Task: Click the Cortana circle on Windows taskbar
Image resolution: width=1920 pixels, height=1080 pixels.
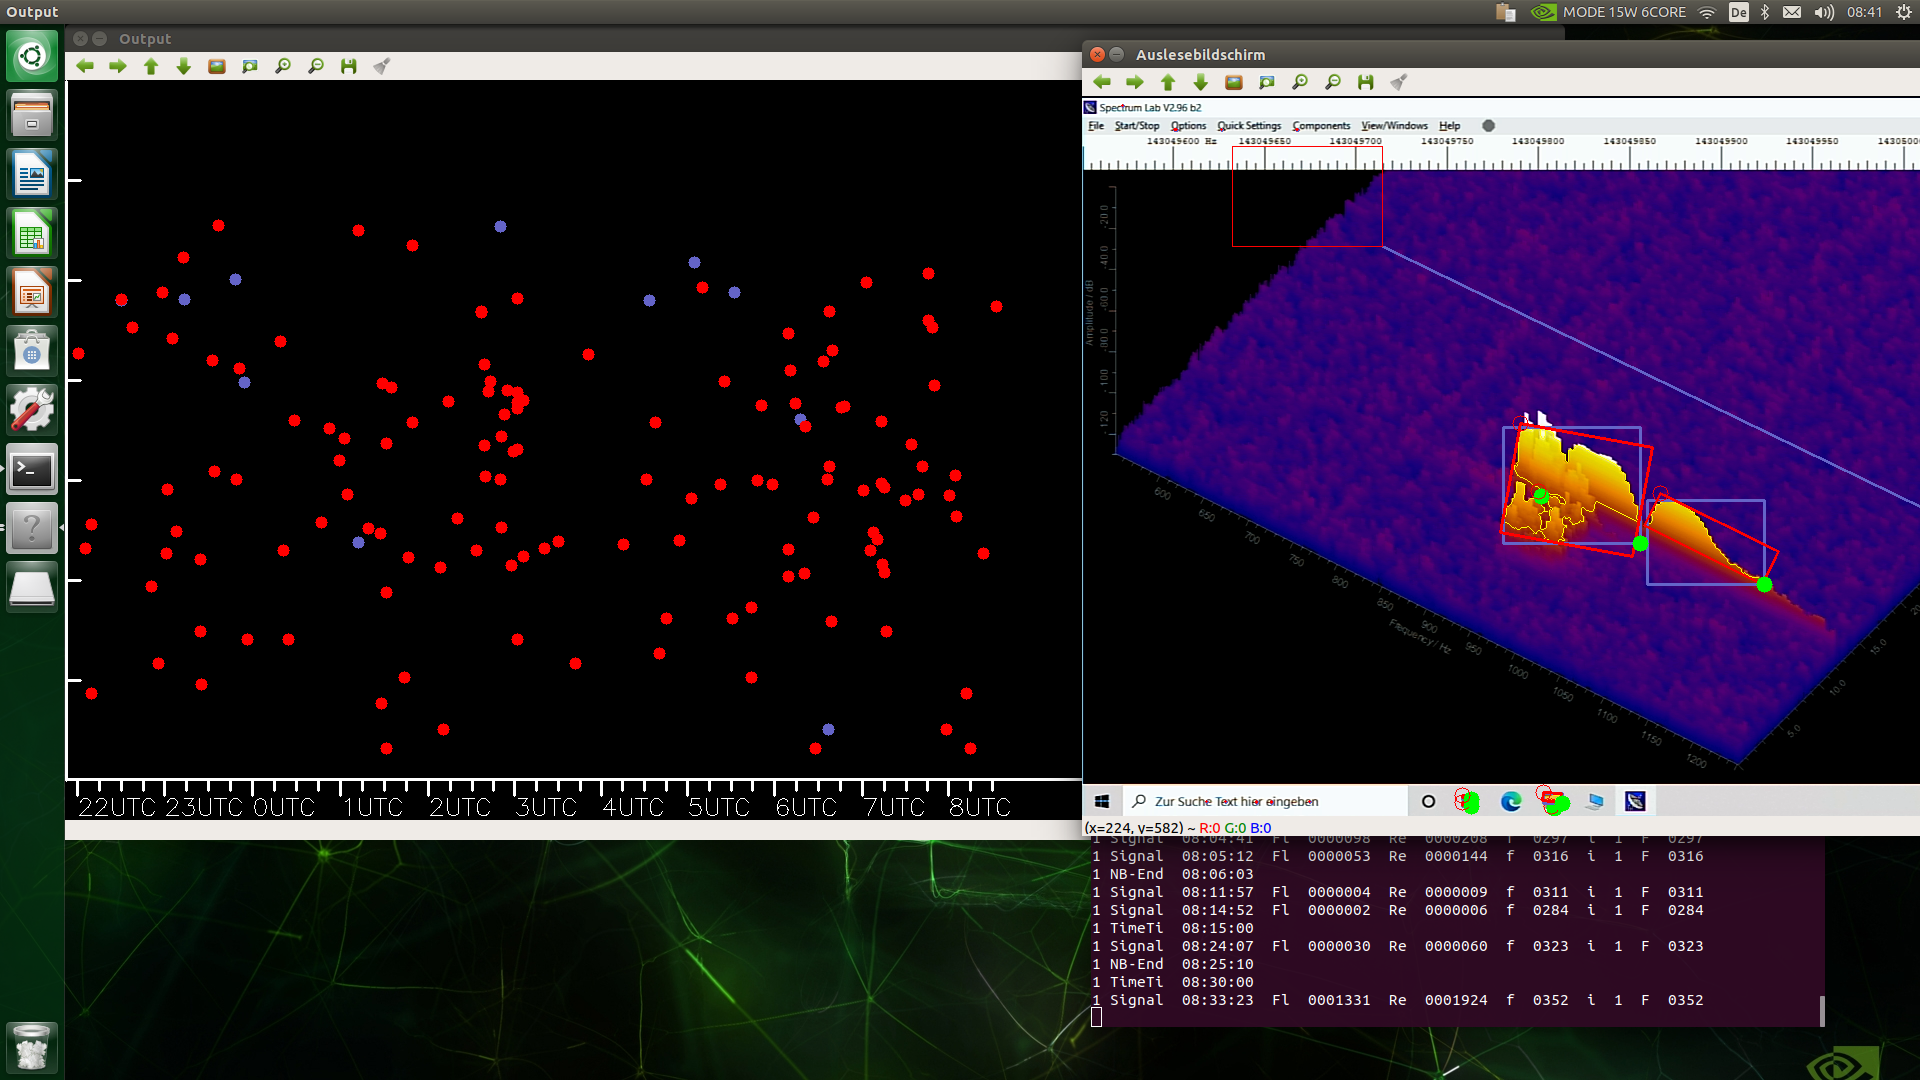Action: click(1428, 801)
